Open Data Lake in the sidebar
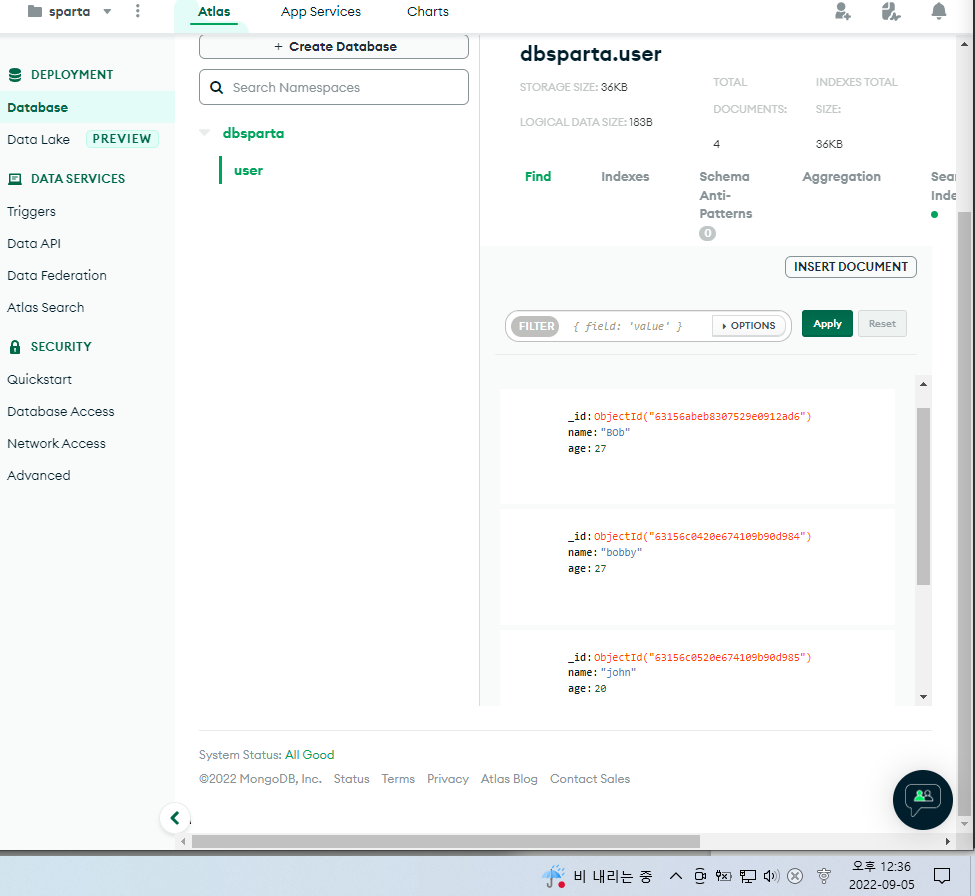This screenshot has height=896, width=975. [x=39, y=139]
